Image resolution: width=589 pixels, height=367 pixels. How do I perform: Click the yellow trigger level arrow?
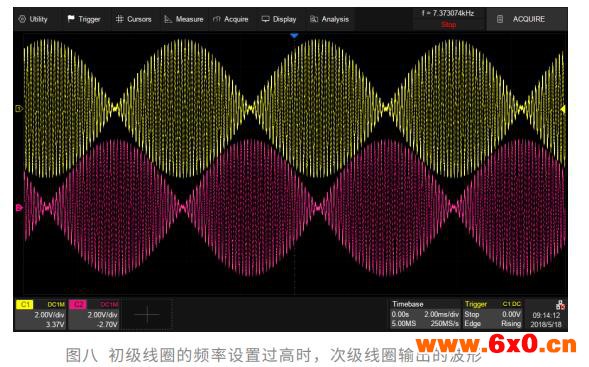(x=563, y=109)
